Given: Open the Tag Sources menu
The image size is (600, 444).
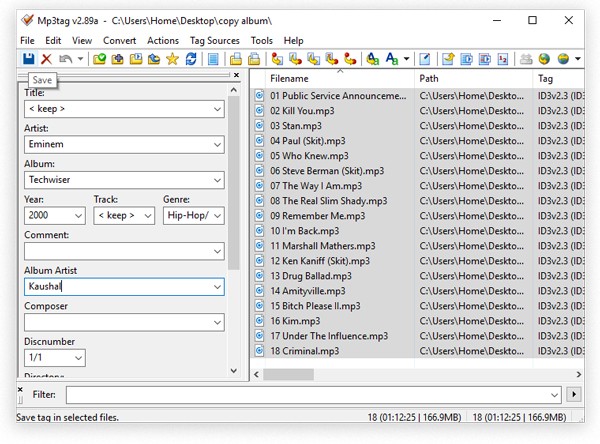Looking at the screenshot, I should [x=215, y=41].
